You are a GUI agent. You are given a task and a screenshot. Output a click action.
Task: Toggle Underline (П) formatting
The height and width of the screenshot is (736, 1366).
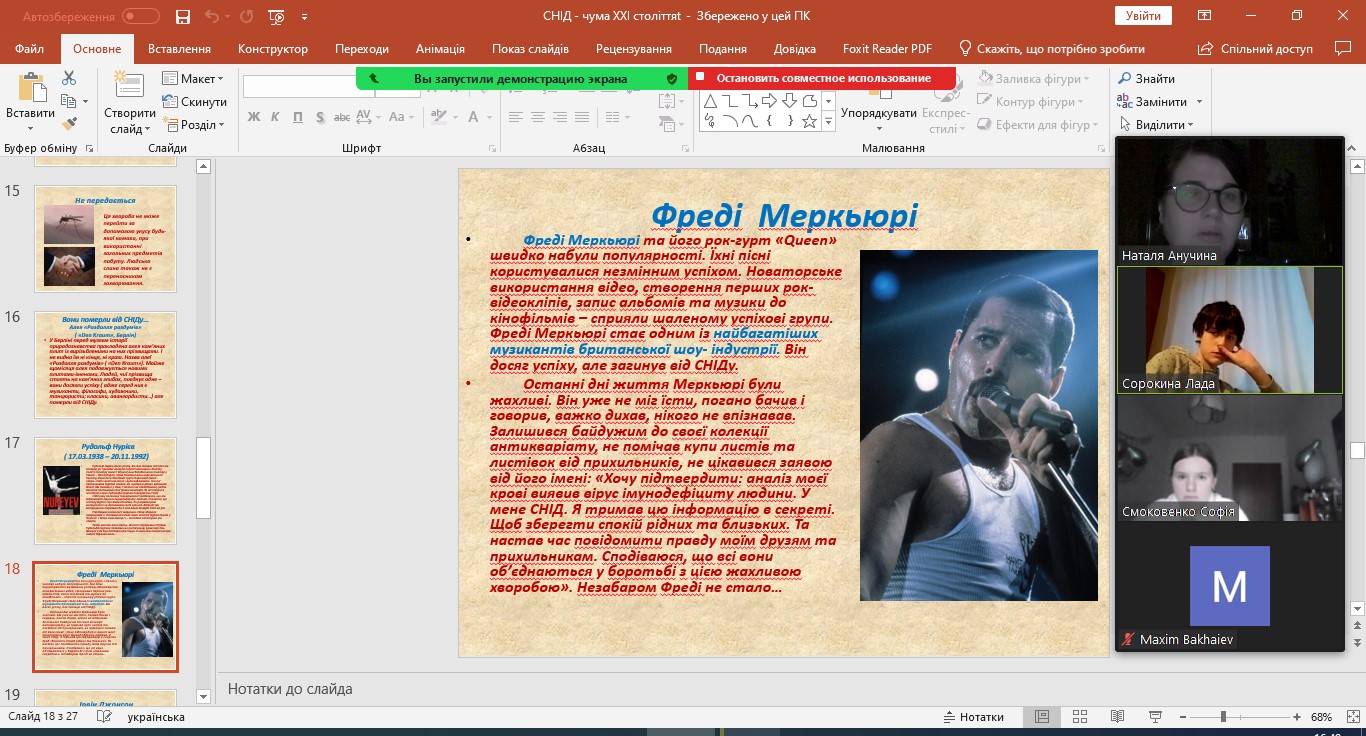pyautogui.click(x=298, y=117)
